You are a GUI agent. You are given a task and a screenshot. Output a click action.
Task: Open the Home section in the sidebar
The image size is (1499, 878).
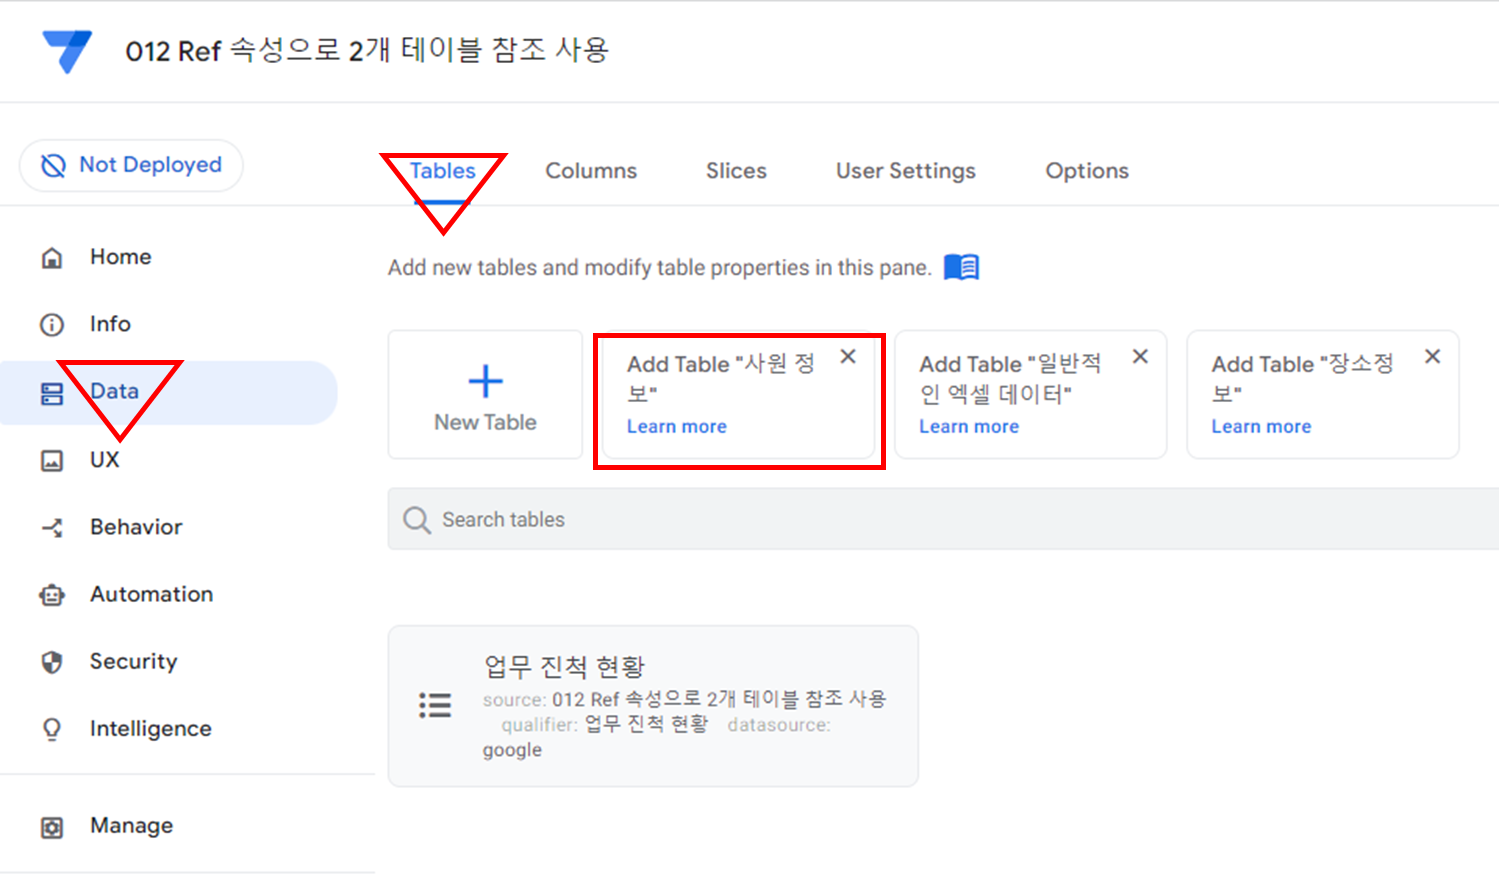120,256
